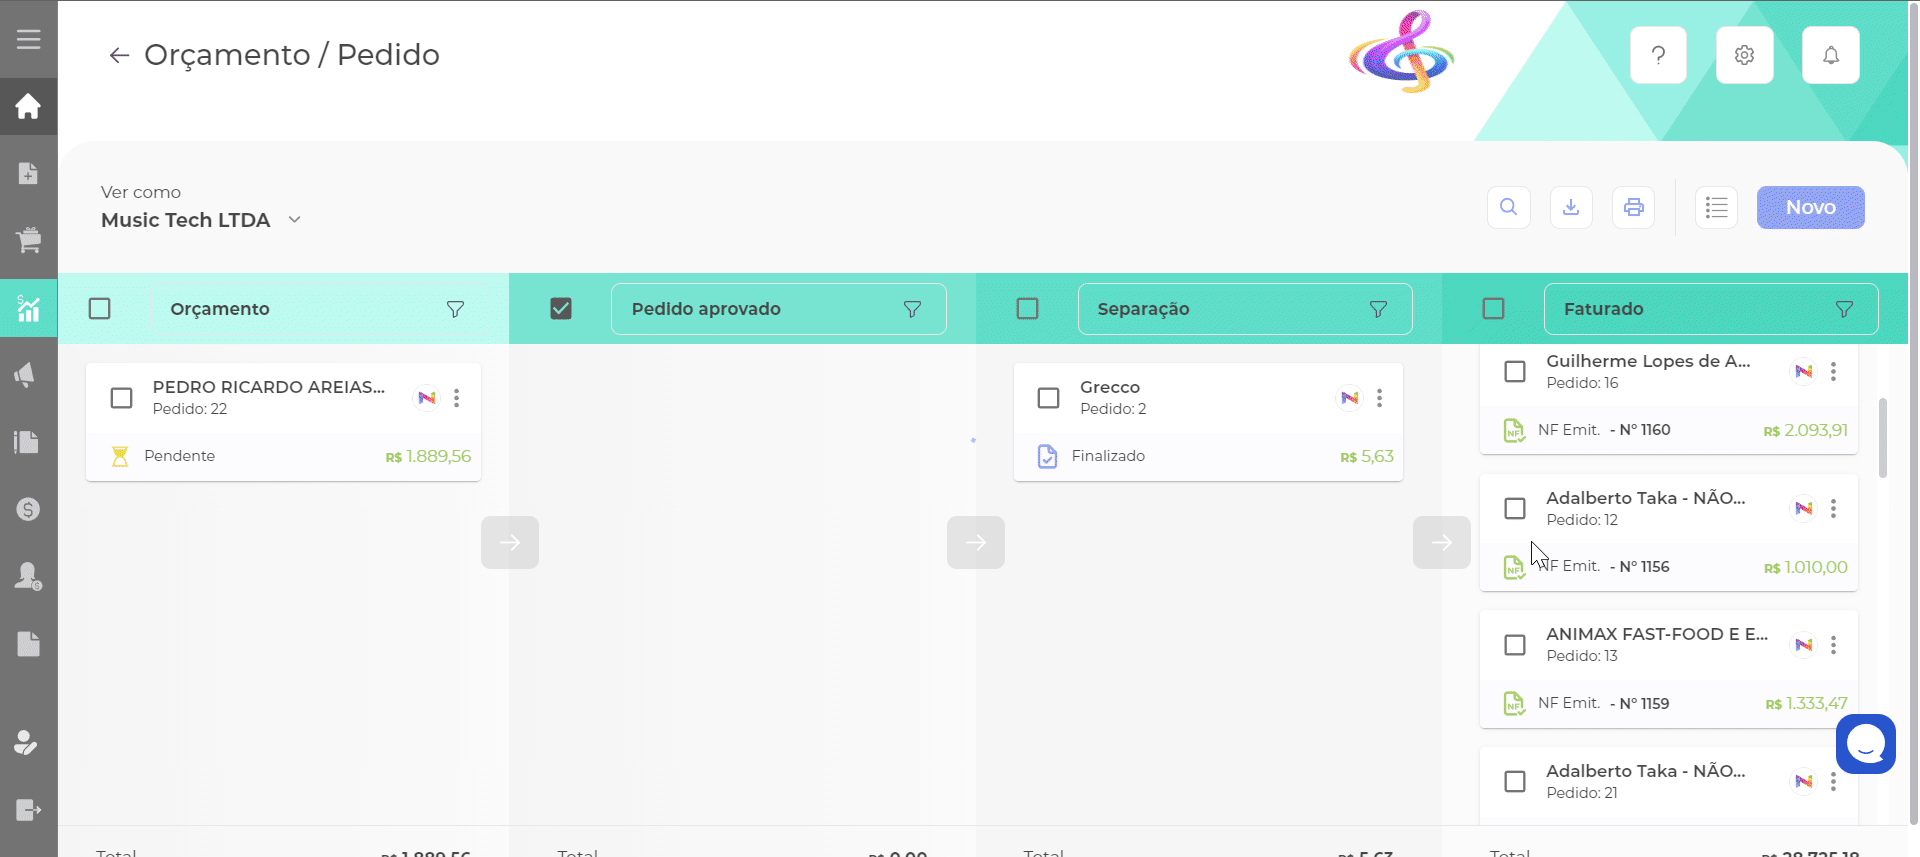Screen dimensions: 1920x857
Task: Uncheck the Pedido aprovado column checkbox
Action: 561,309
